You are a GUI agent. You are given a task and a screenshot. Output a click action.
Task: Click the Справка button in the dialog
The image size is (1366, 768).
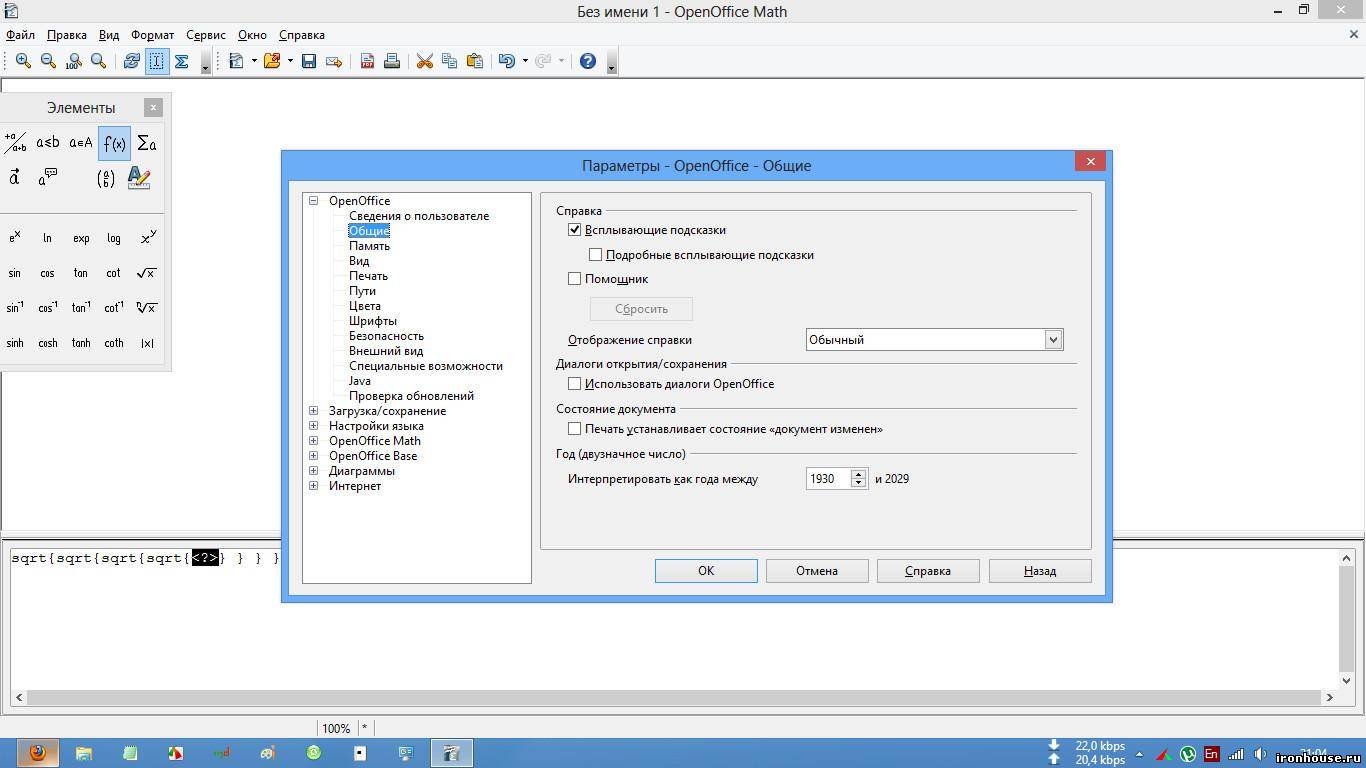point(928,571)
